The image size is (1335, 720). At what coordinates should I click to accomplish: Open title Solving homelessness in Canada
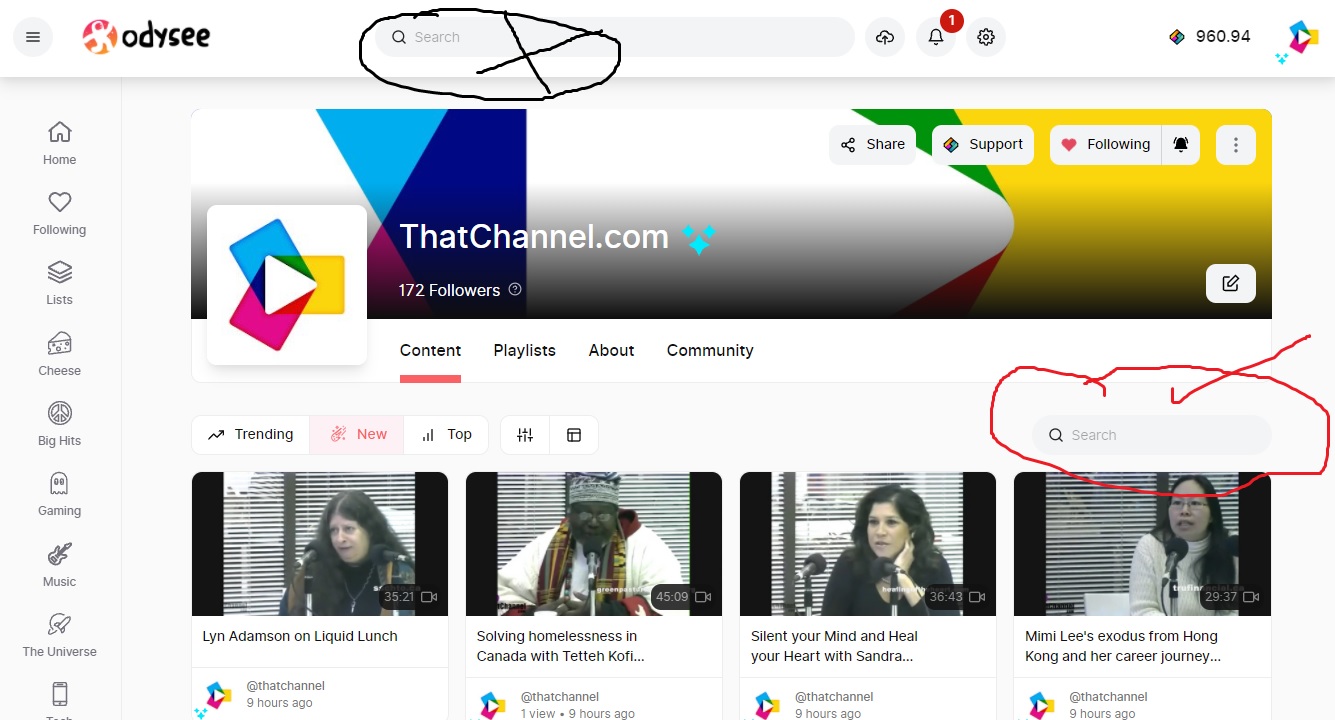pos(561,646)
